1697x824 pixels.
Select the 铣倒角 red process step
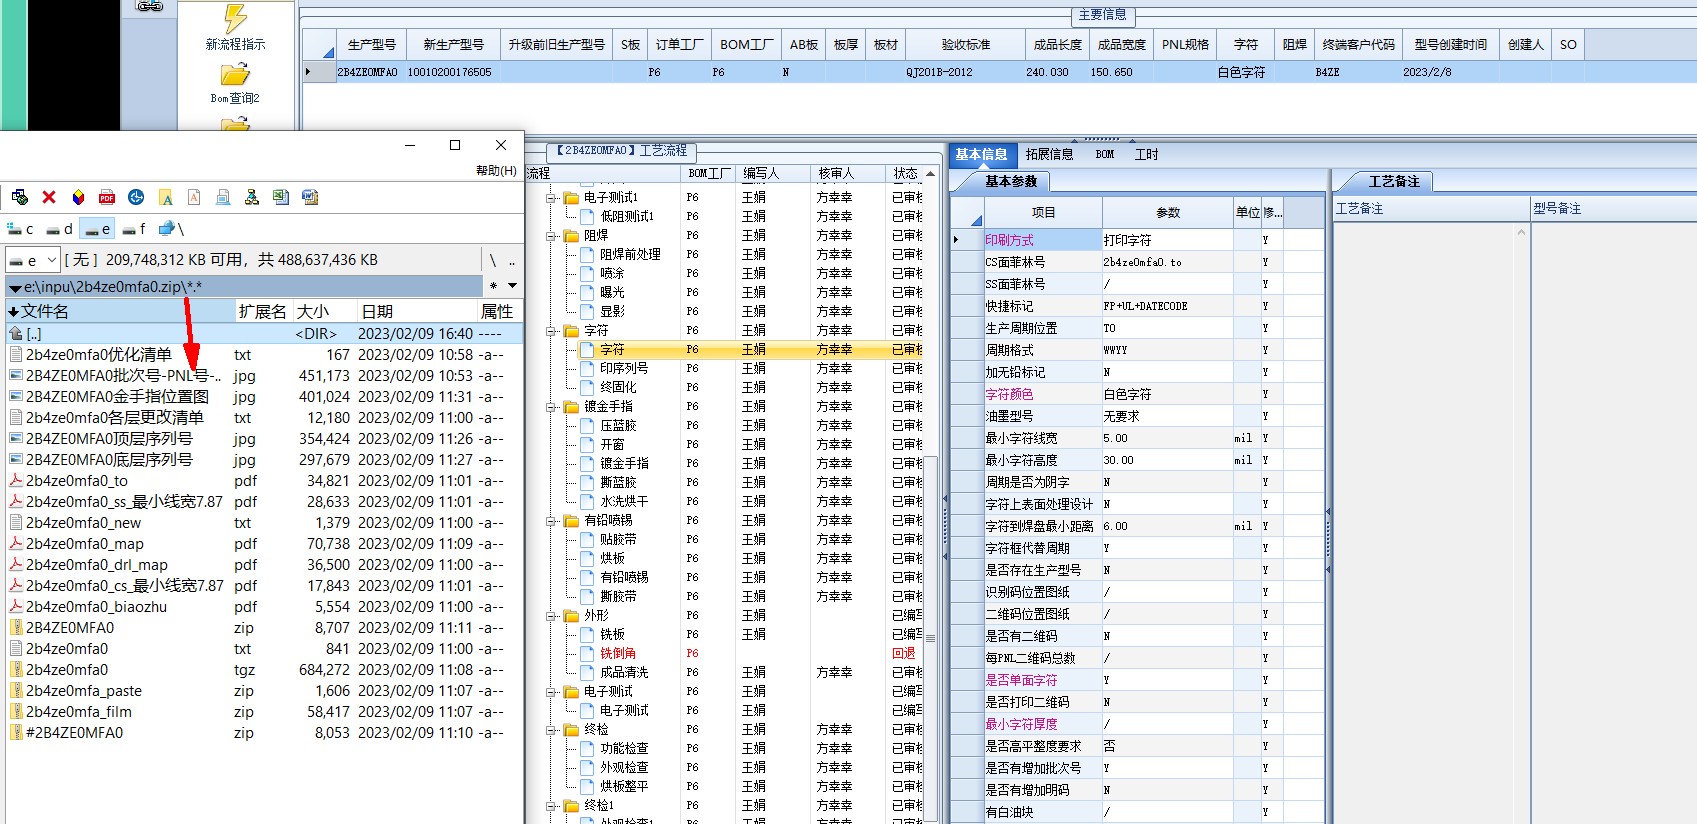click(618, 653)
